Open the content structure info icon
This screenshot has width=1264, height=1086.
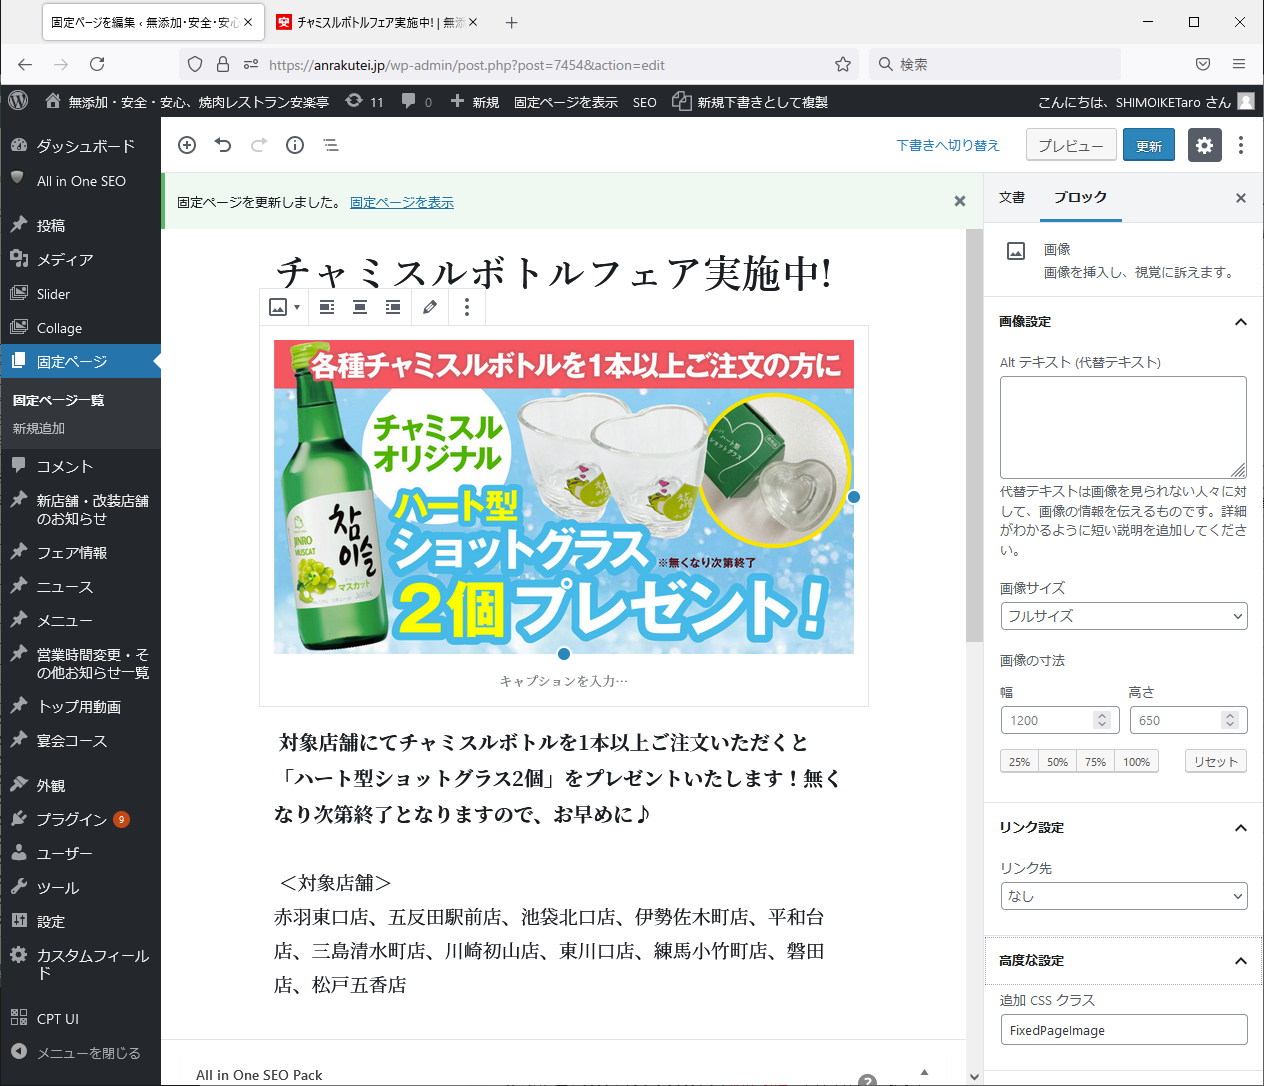(295, 145)
